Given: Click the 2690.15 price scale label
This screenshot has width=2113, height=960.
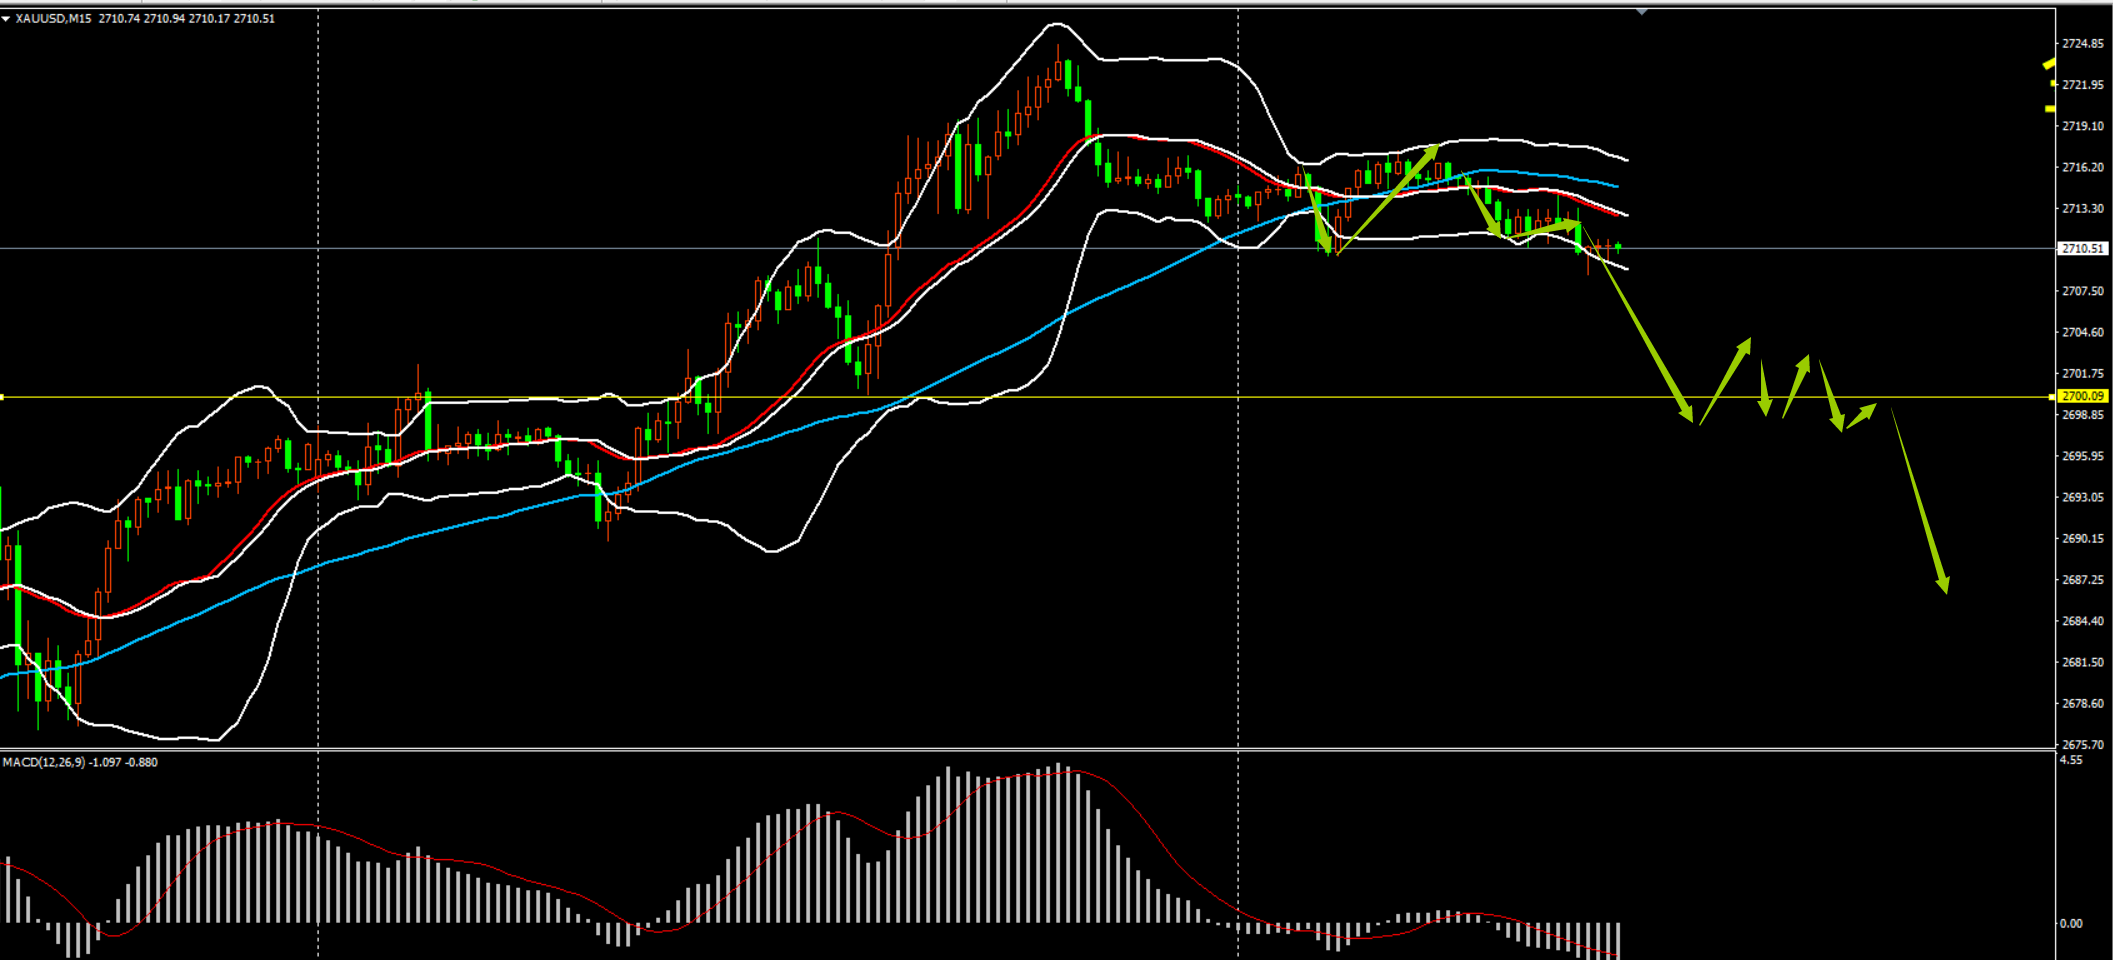Looking at the screenshot, I should [2083, 538].
